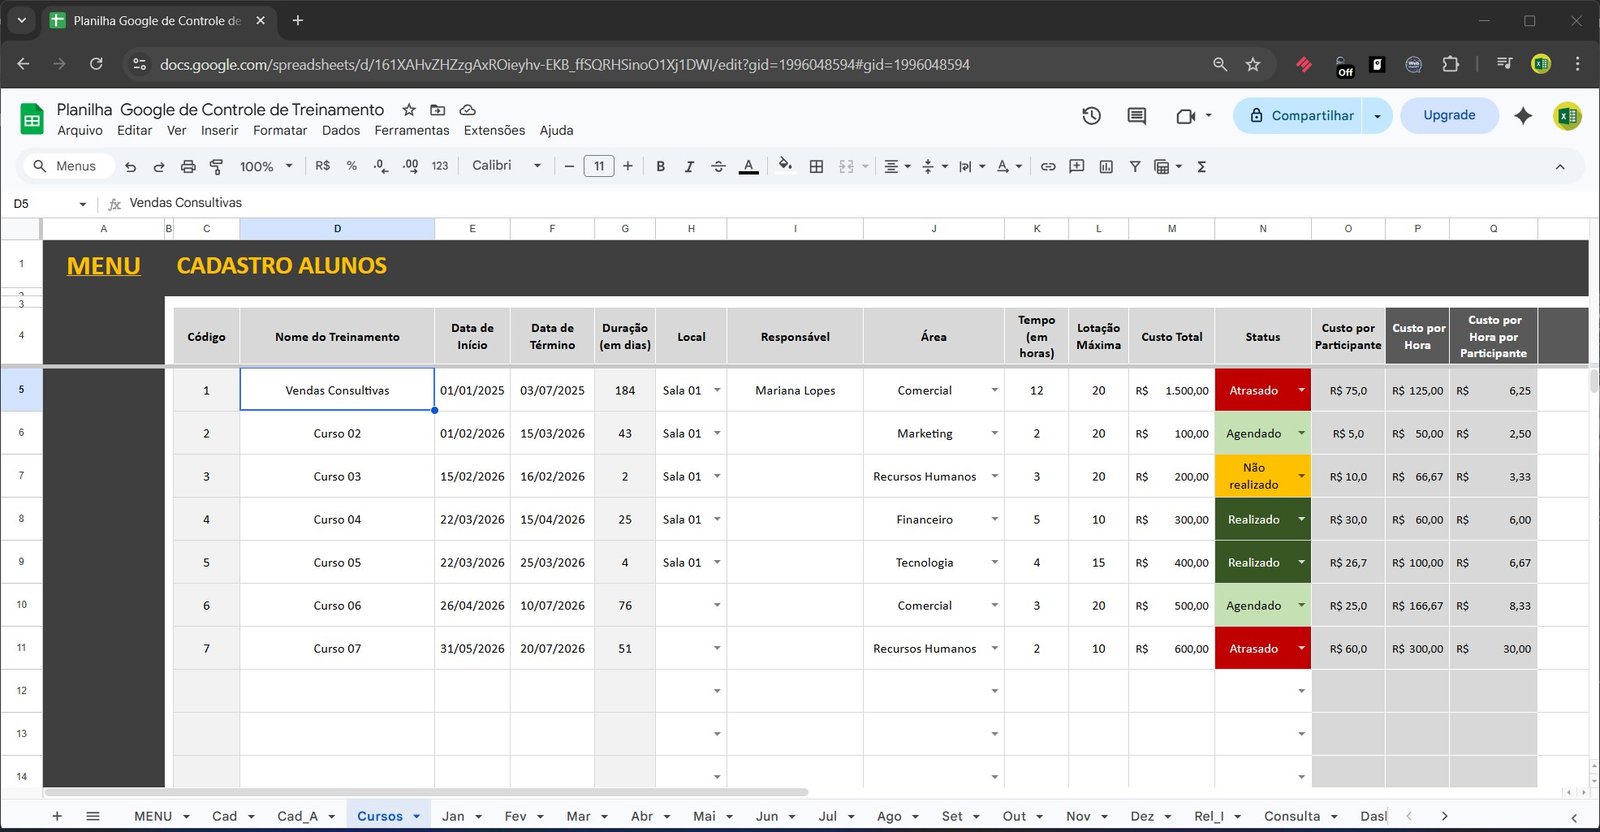
Task: Click the insert comment icon
Action: (1077, 167)
